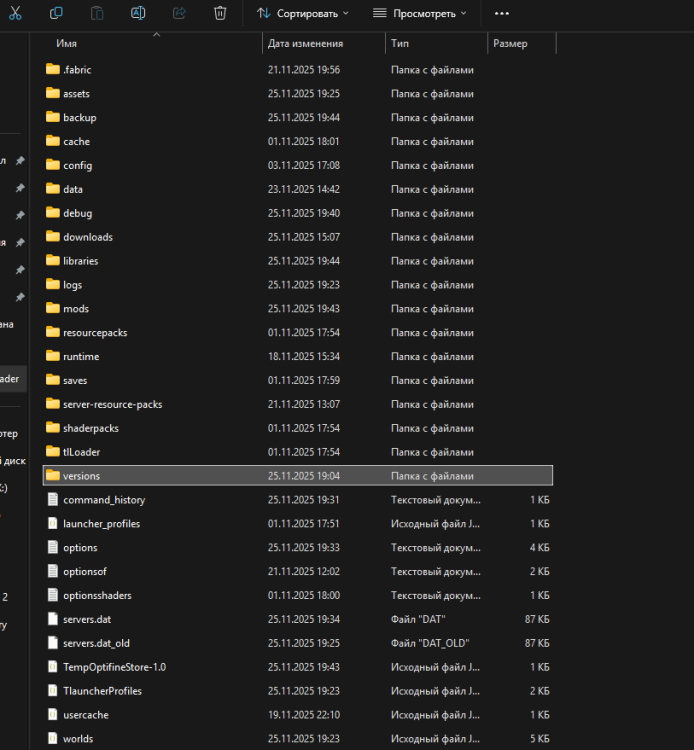
Task: Select the libraries folder icon
Action: tap(53, 261)
